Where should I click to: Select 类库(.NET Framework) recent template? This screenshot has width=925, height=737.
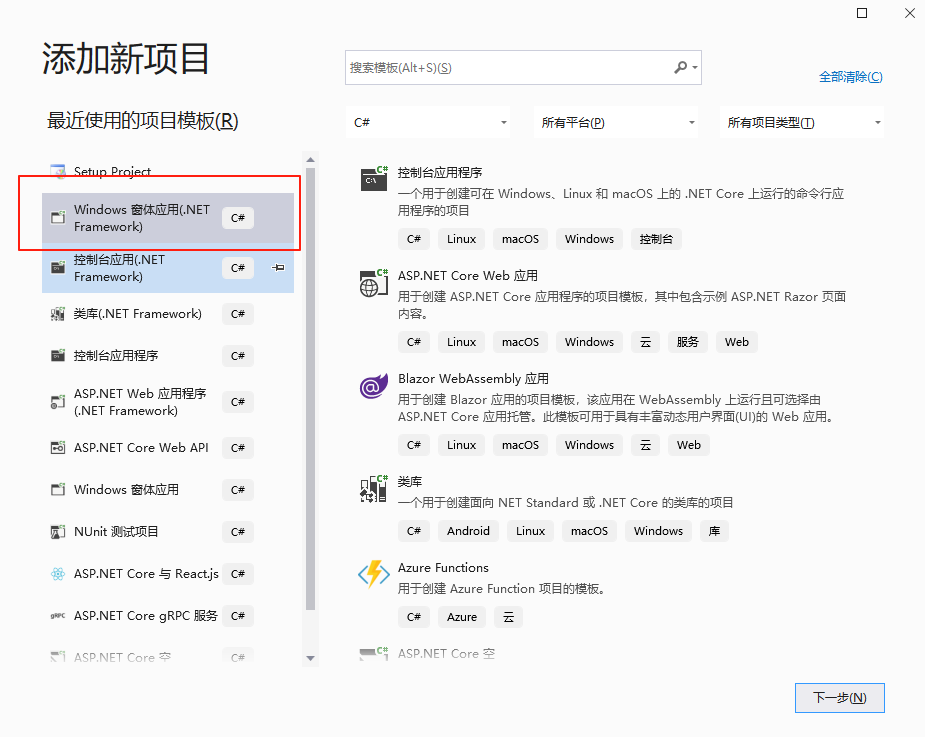[x=168, y=314]
